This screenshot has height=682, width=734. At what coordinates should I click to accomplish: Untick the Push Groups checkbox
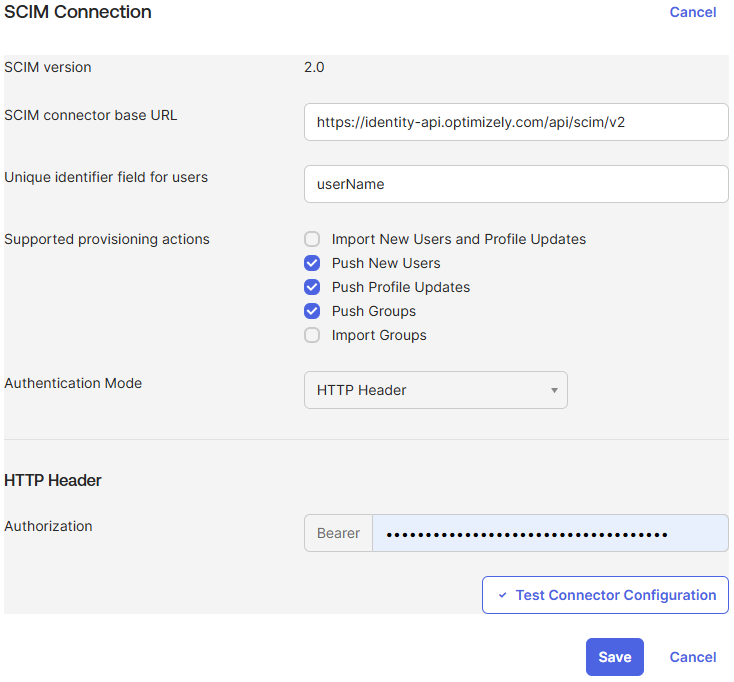tap(313, 311)
